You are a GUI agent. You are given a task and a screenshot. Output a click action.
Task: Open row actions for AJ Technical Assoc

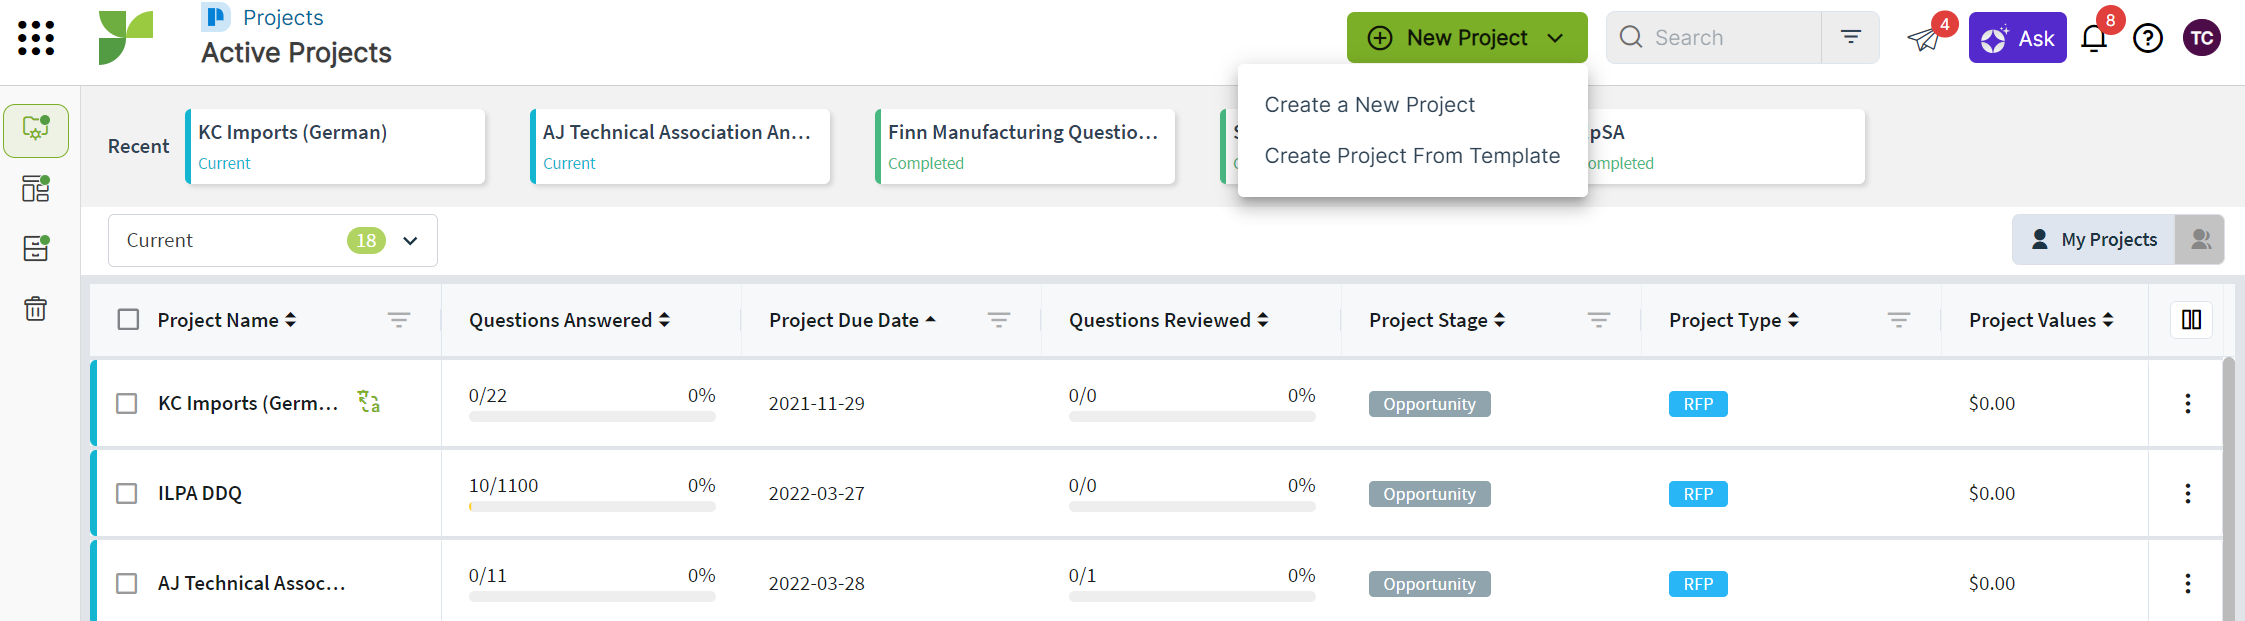point(2188,583)
